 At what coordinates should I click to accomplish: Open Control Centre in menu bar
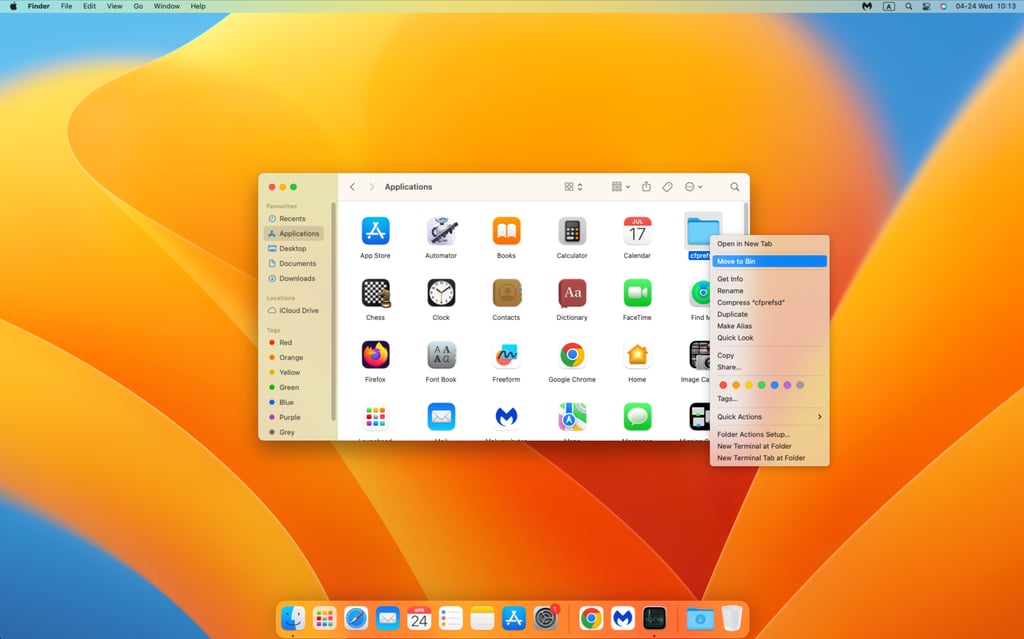point(926,6)
